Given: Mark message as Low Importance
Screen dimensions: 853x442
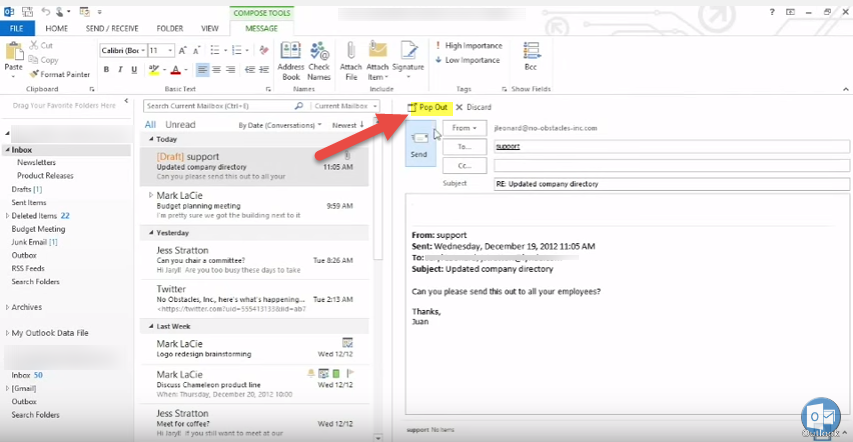Looking at the screenshot, I should (467, 60).
